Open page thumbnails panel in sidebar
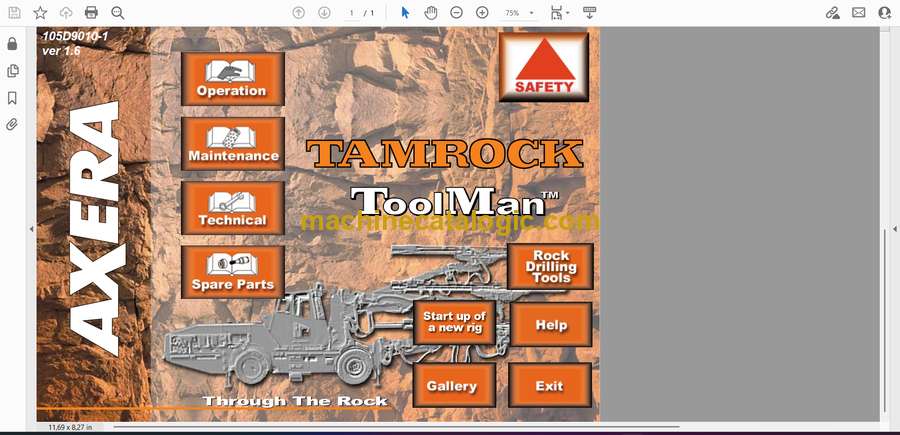 12,71
